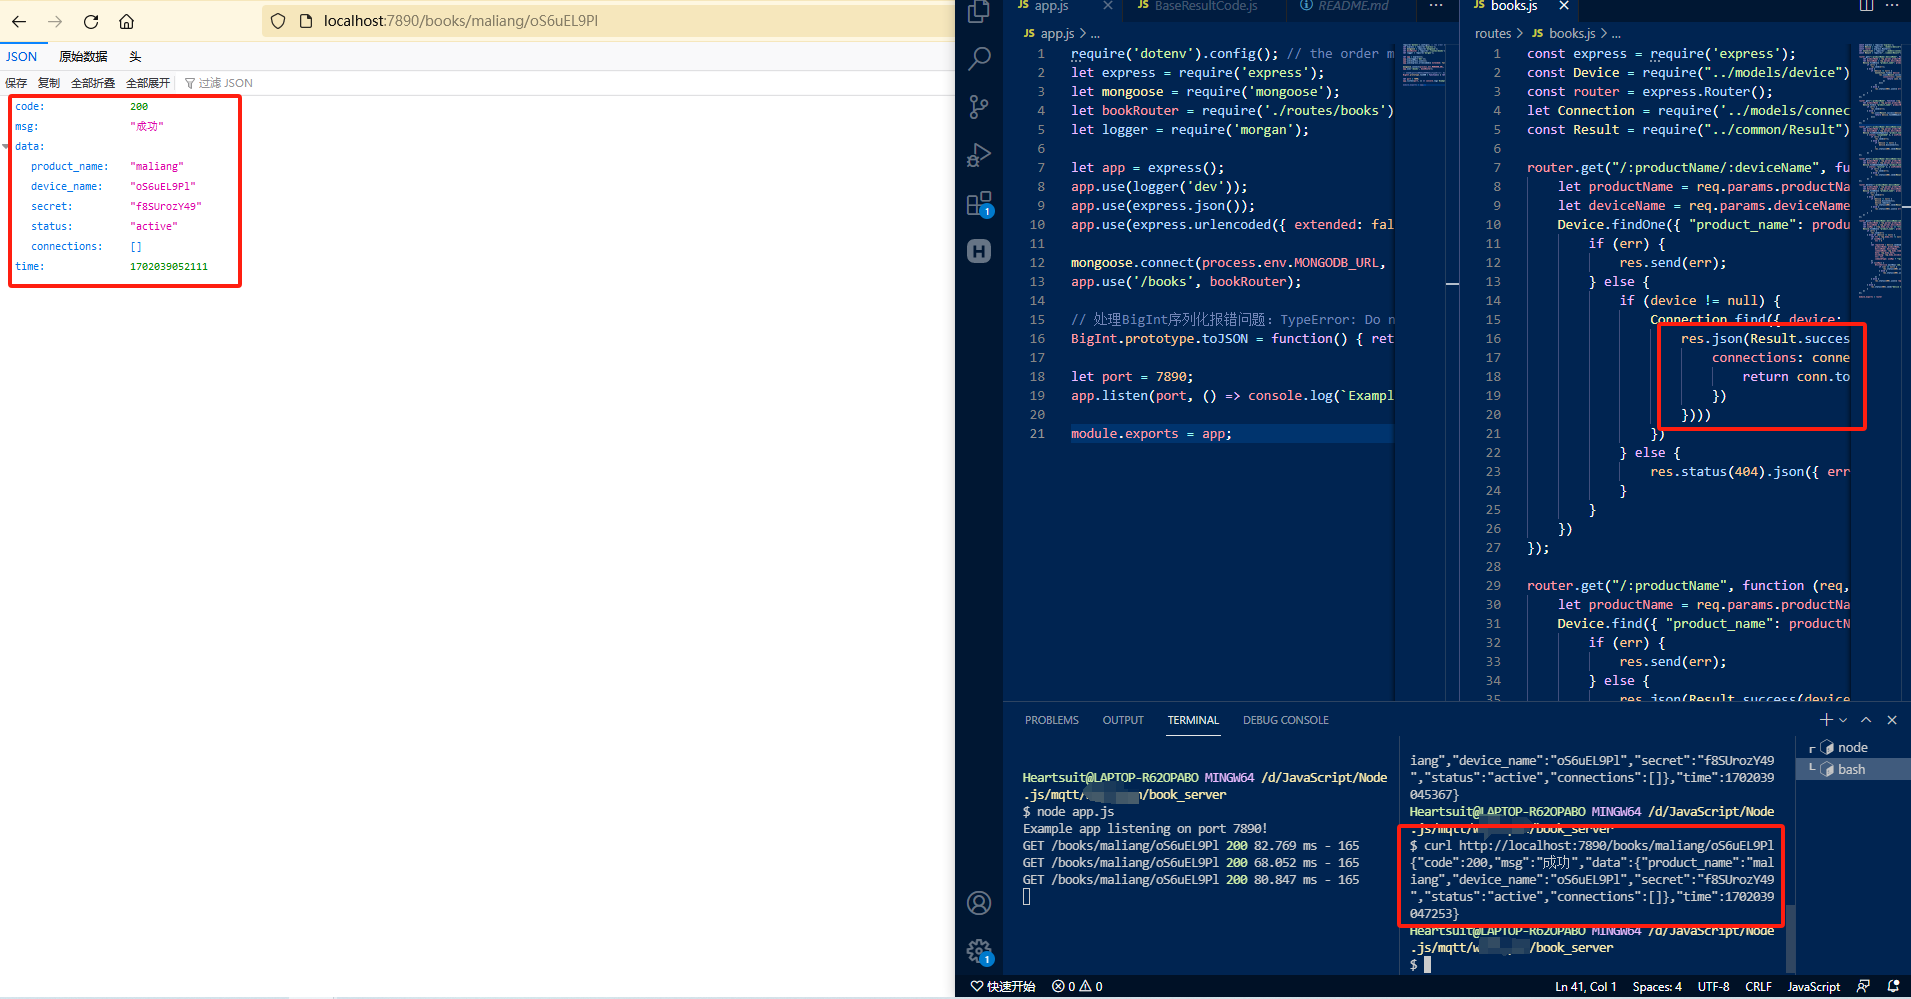Reload the localhost page

click(x=91, y=21)
